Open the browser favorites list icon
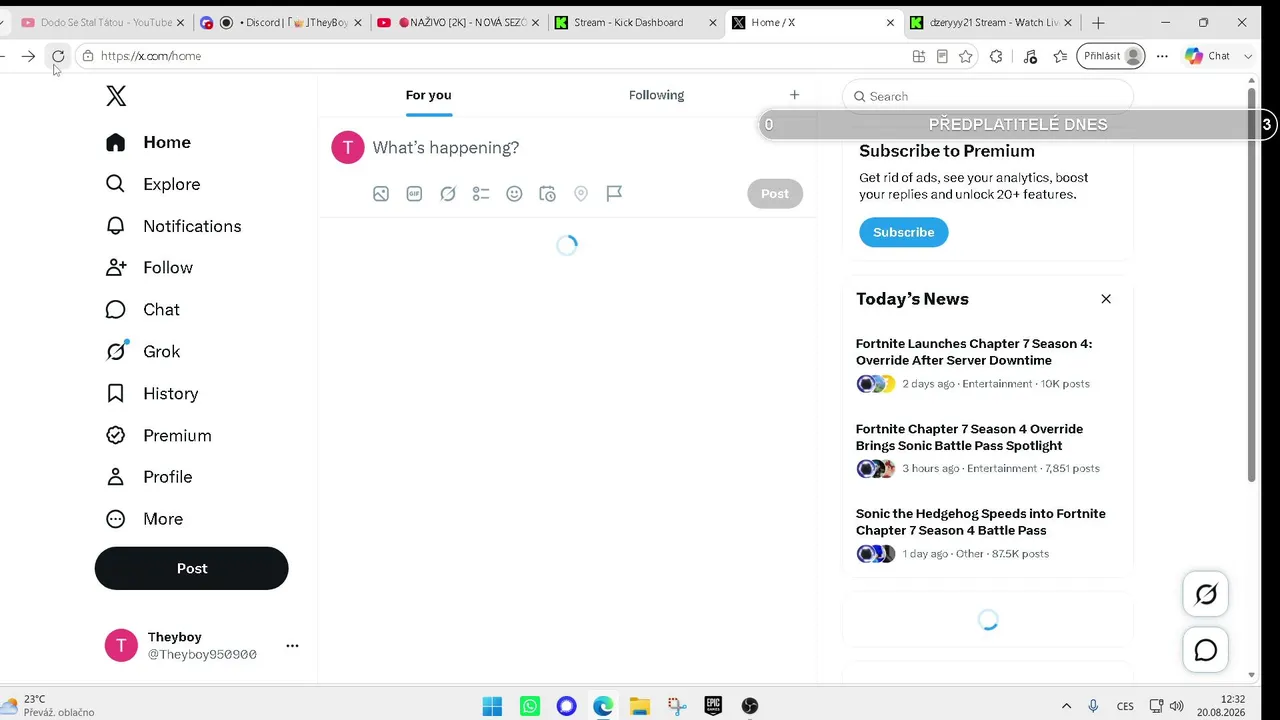Image resolution: width=1280 pixels, height=720 pixels. [x=1060, y=57]
